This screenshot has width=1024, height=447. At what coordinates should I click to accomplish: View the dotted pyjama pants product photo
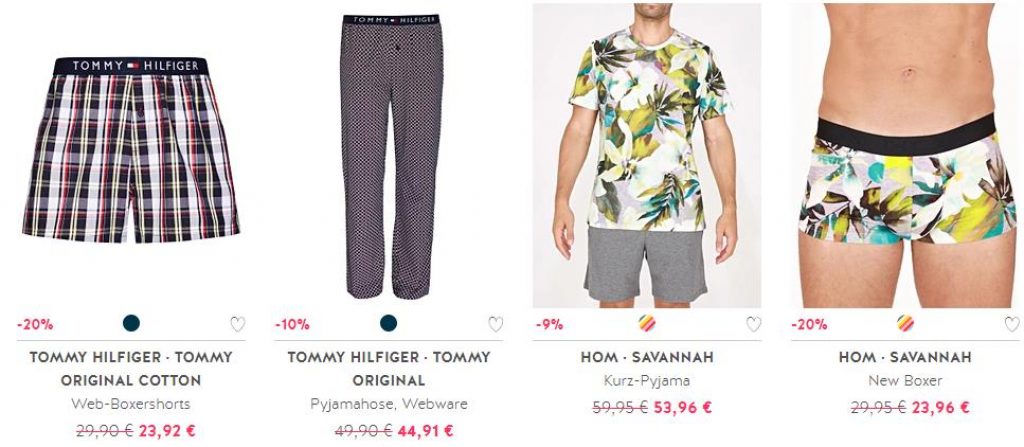391,157
